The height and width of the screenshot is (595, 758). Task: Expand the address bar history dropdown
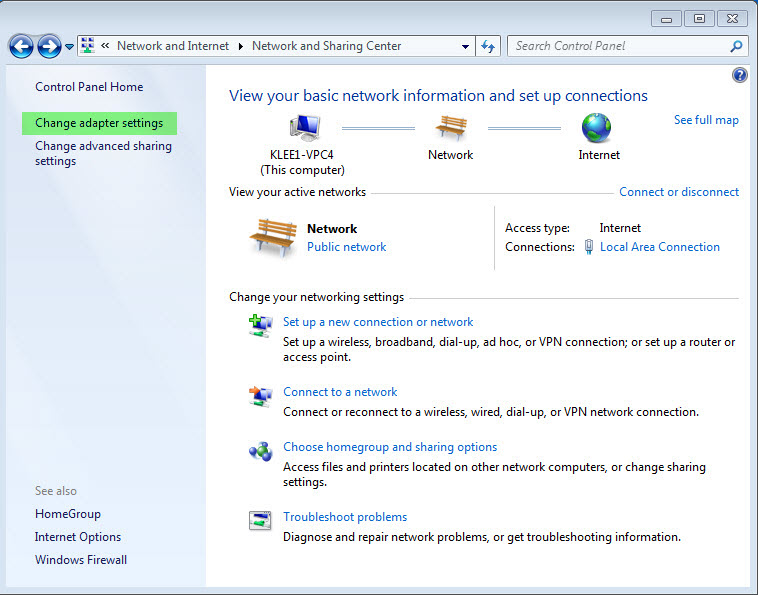[465, 46]
